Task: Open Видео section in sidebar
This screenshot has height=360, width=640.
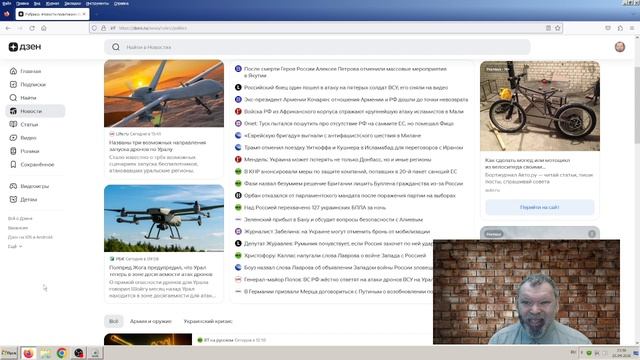Action: [23, 138]
